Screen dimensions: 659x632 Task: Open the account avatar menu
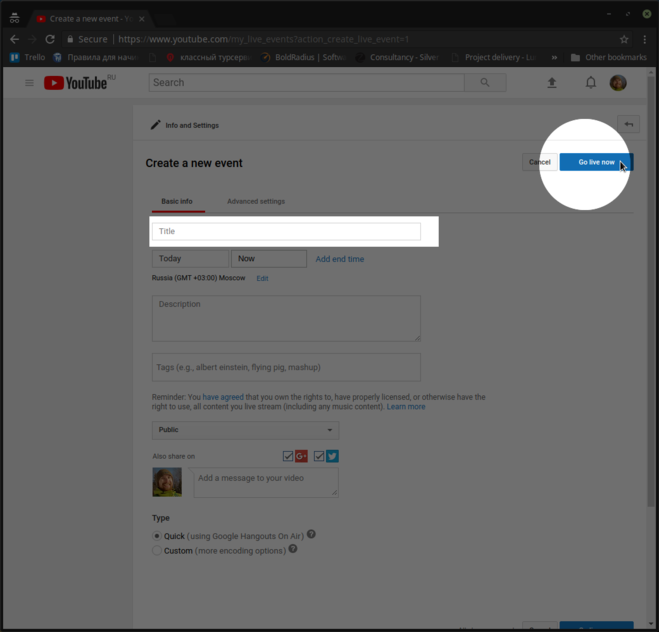click(x=618, y=83)
